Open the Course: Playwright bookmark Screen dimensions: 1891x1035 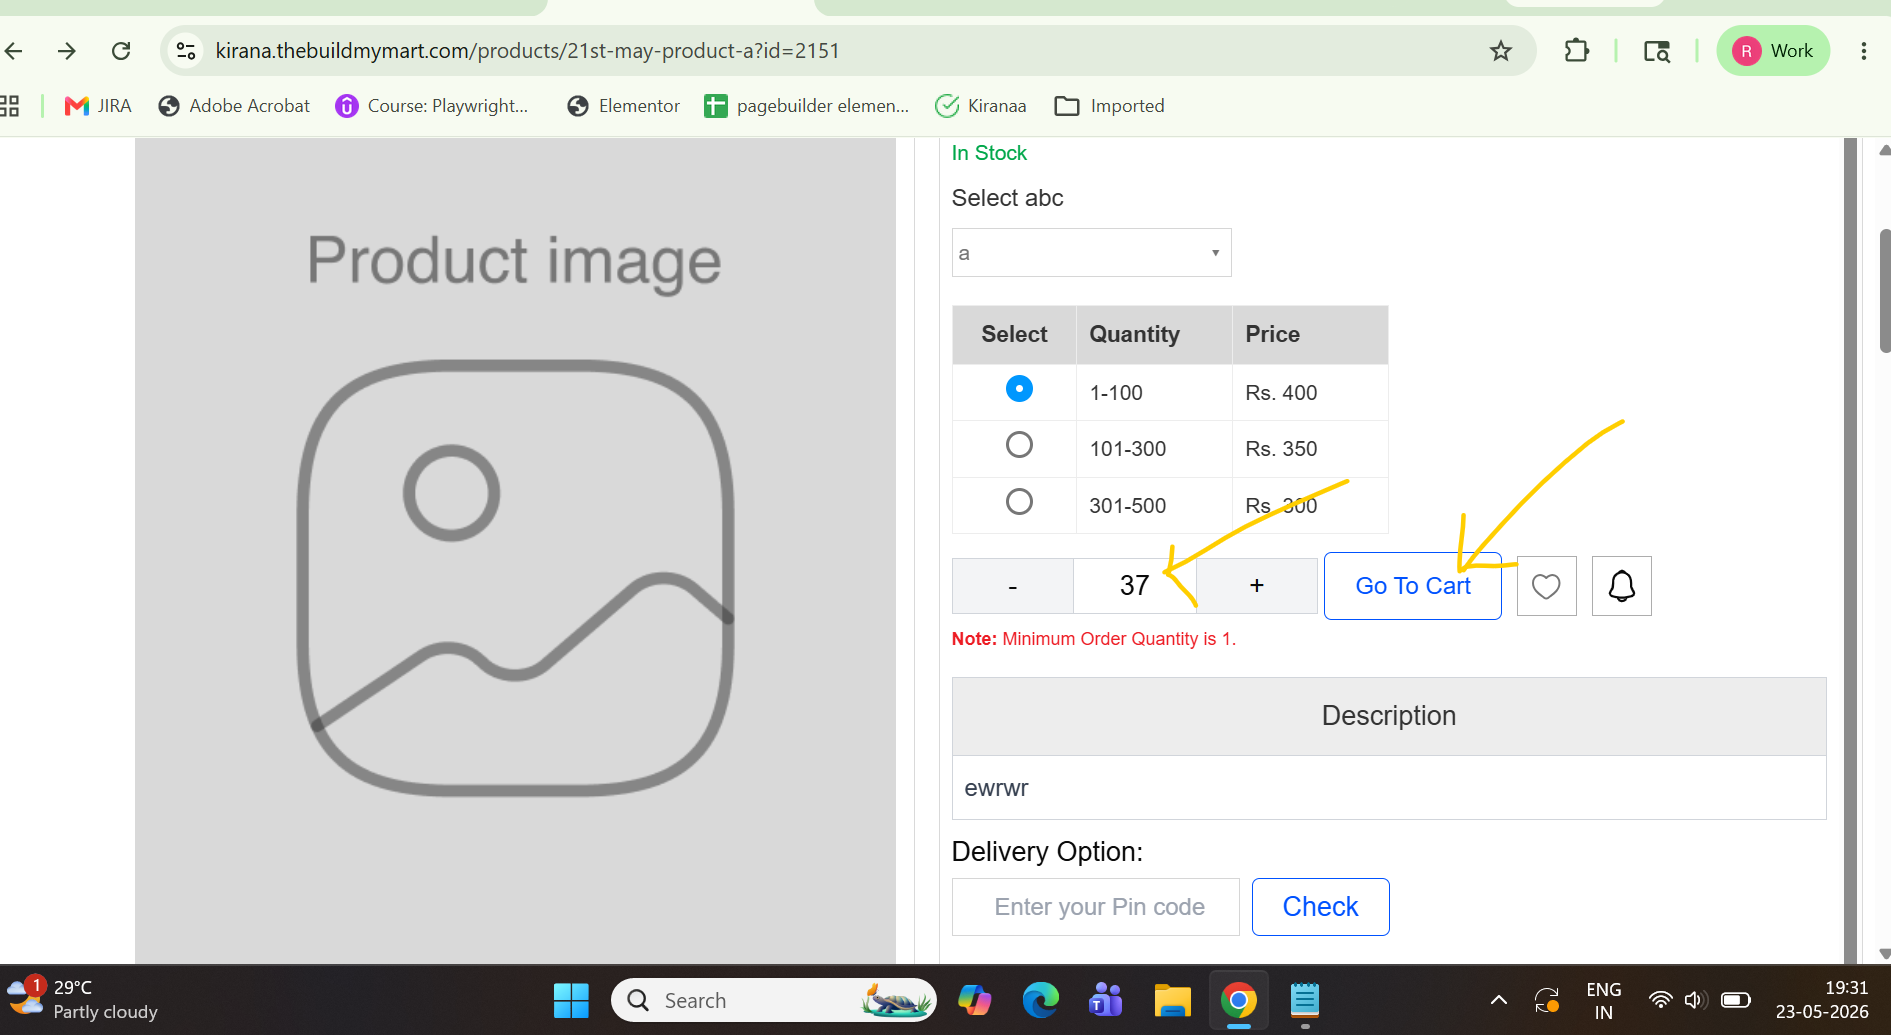click(432, 106)
